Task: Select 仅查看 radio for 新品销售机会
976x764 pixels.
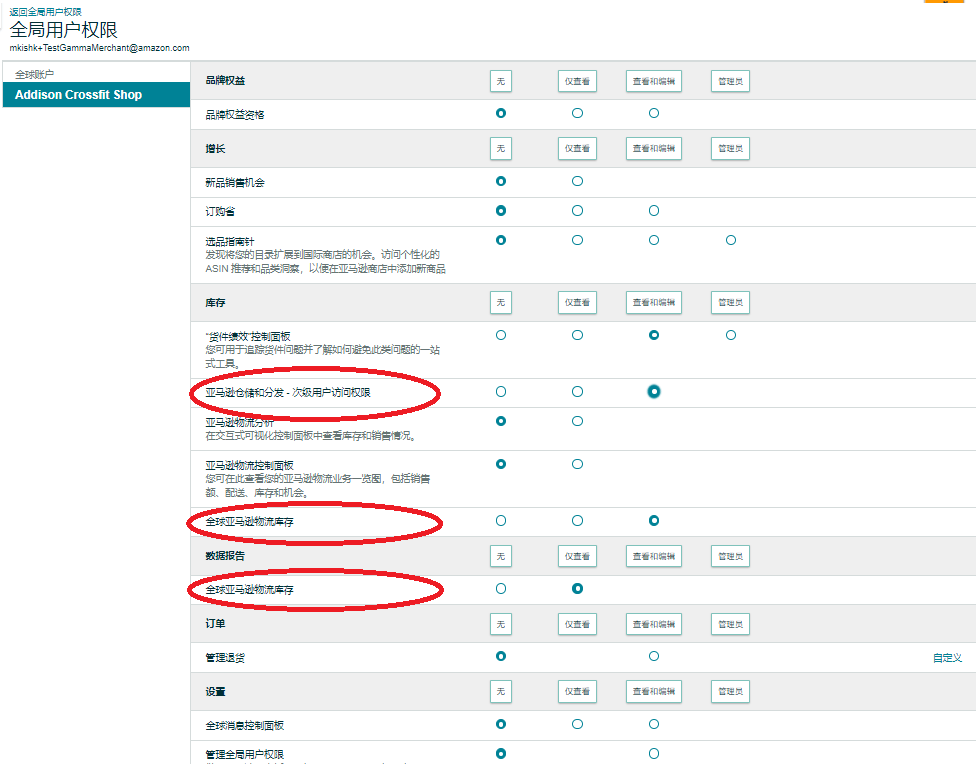Action: 577,181
